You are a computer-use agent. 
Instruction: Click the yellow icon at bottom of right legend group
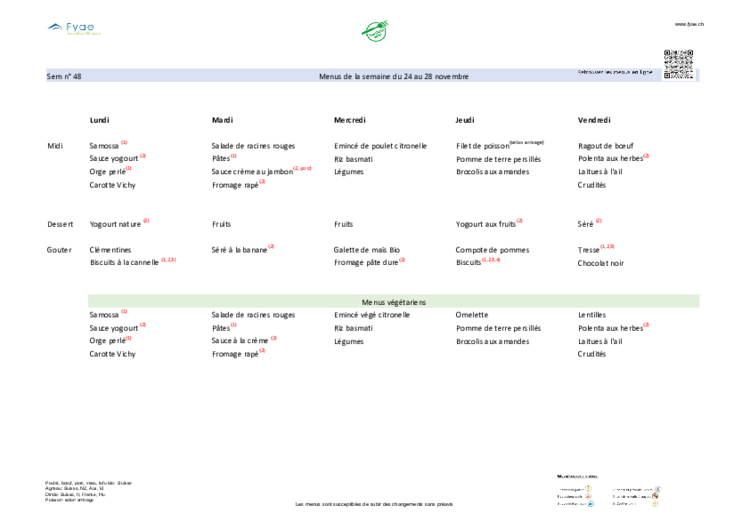[x=655, y=504]
